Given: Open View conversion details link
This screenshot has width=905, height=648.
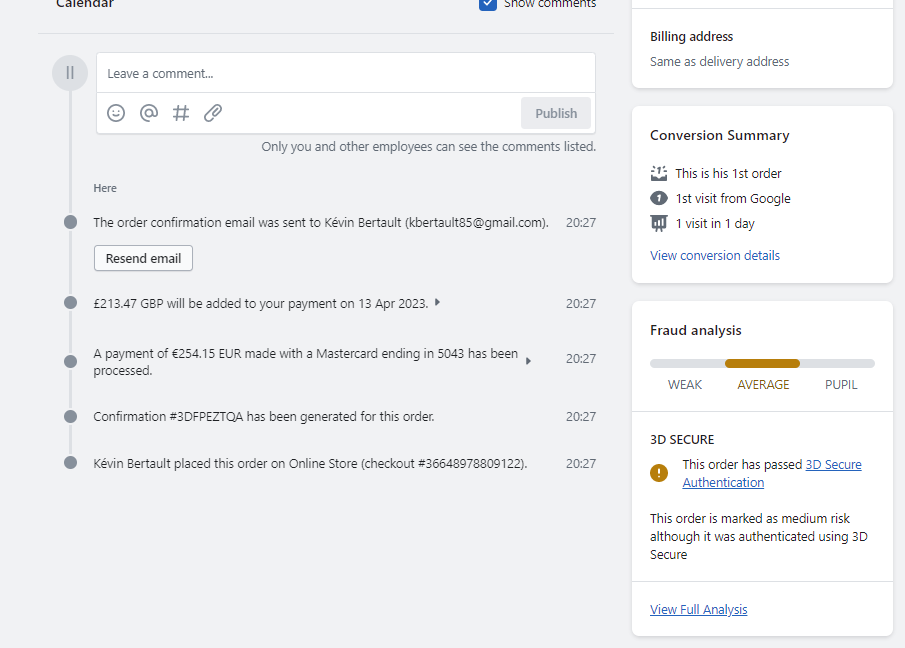Looking at the screenshot, I should tap(714, 255).
